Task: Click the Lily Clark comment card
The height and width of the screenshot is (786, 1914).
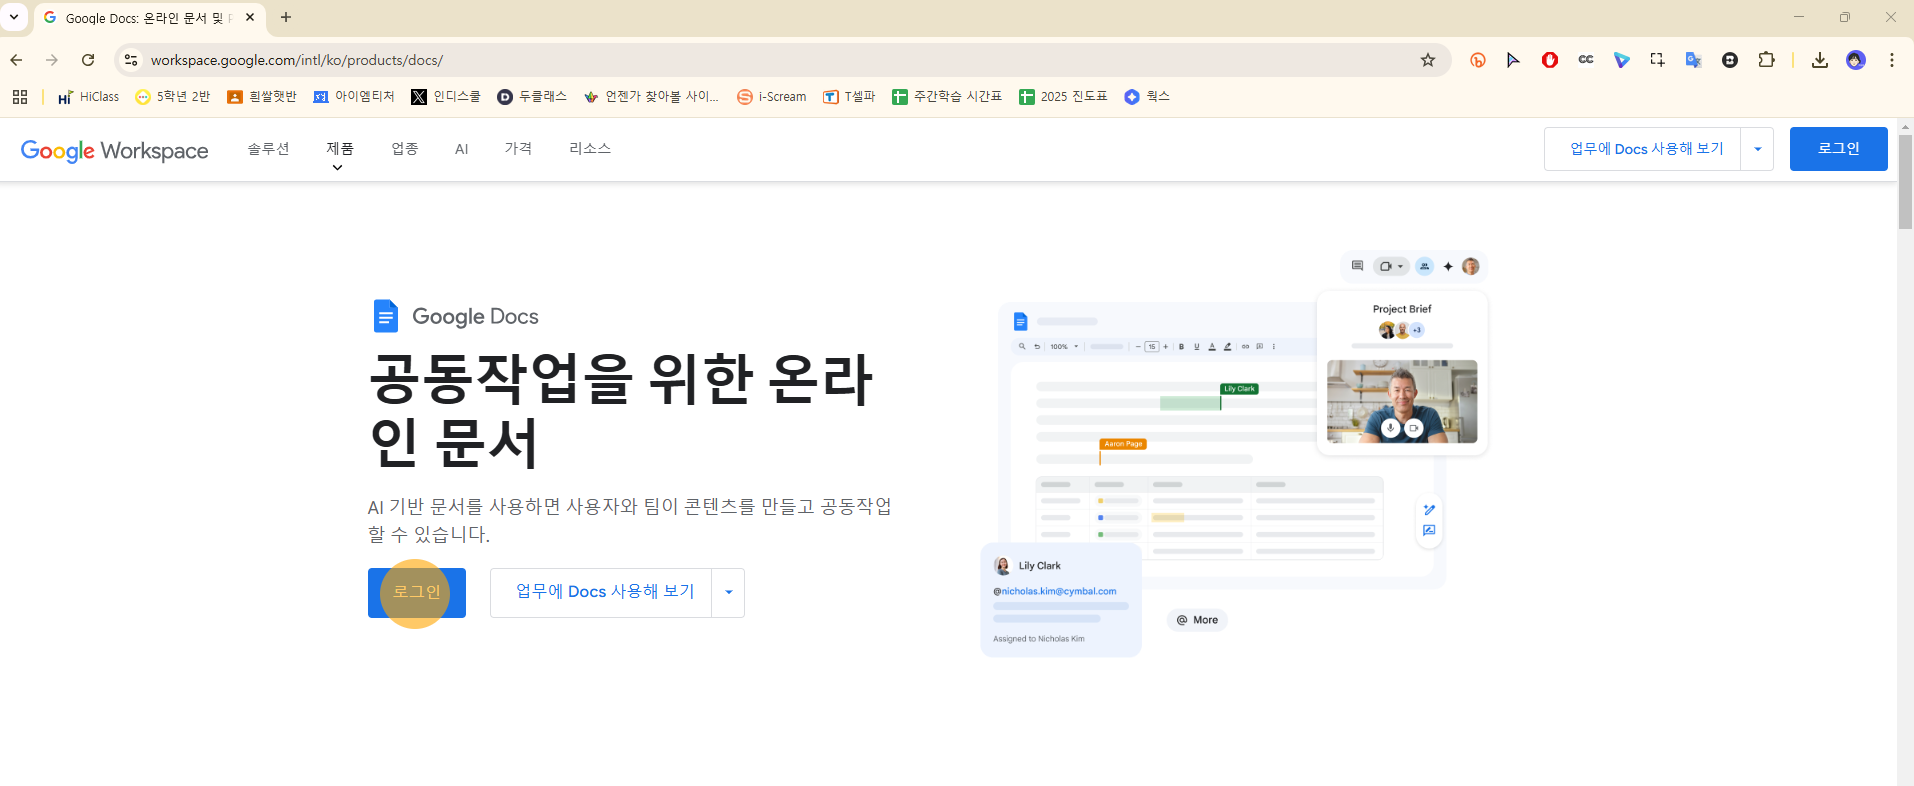Action: coord(1061,600)
